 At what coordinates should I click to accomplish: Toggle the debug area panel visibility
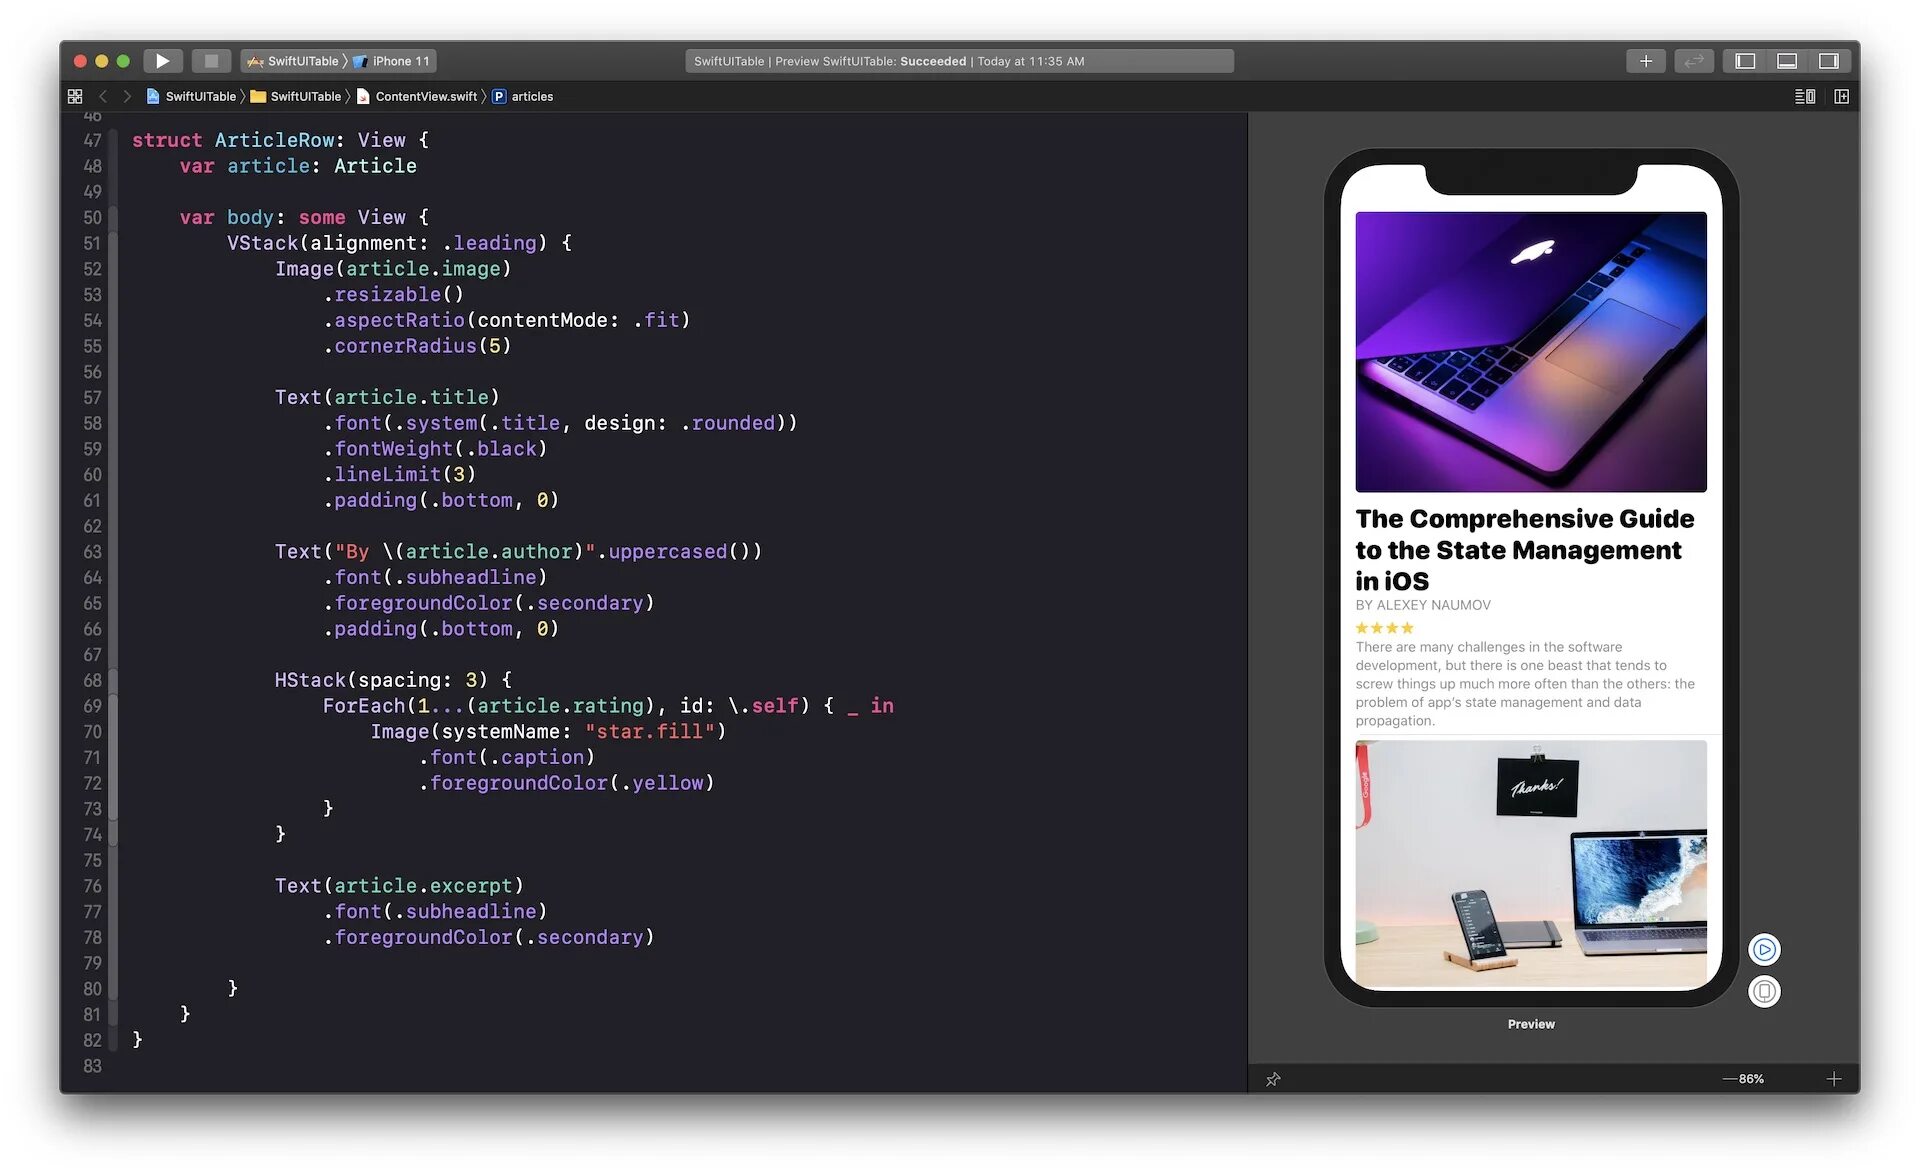[x=1786, y=61]
